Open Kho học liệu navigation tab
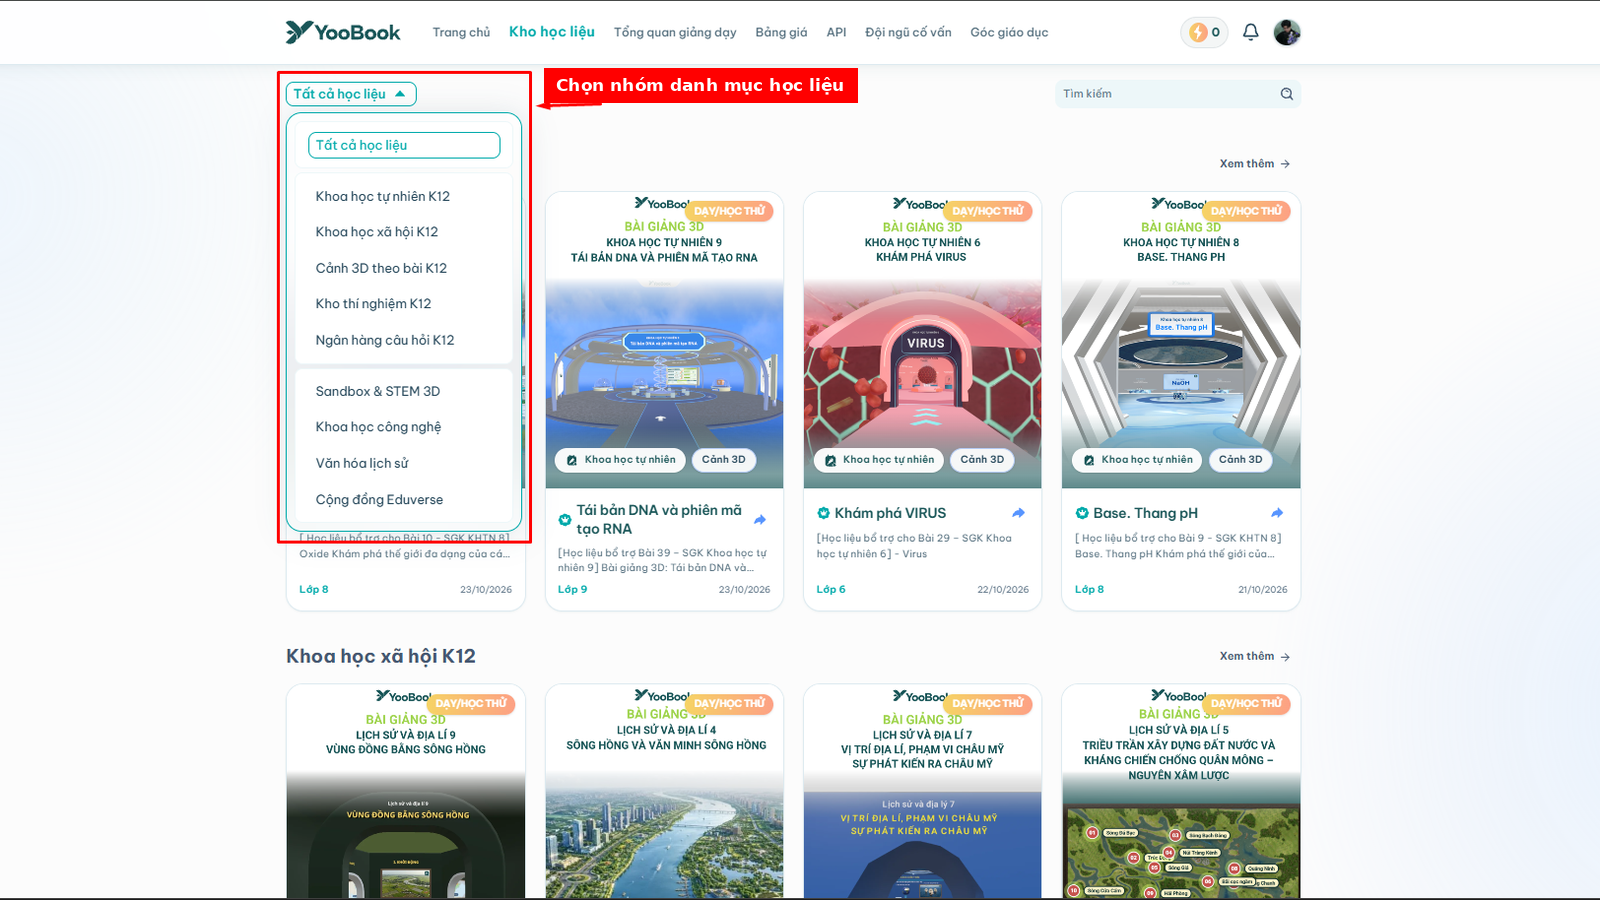The height and width of the screenshot is (900, 1600). 552,32
